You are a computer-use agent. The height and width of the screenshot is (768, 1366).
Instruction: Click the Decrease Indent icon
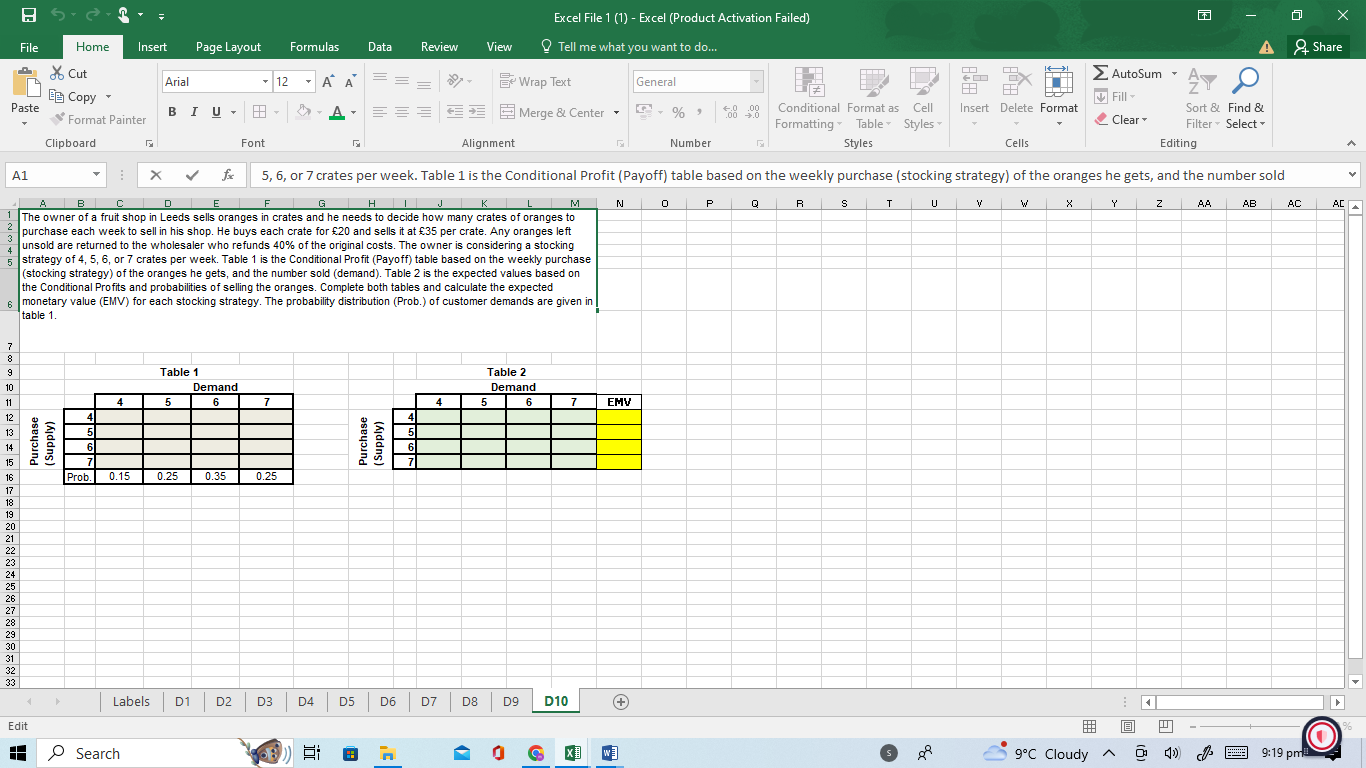pos(453,113)
